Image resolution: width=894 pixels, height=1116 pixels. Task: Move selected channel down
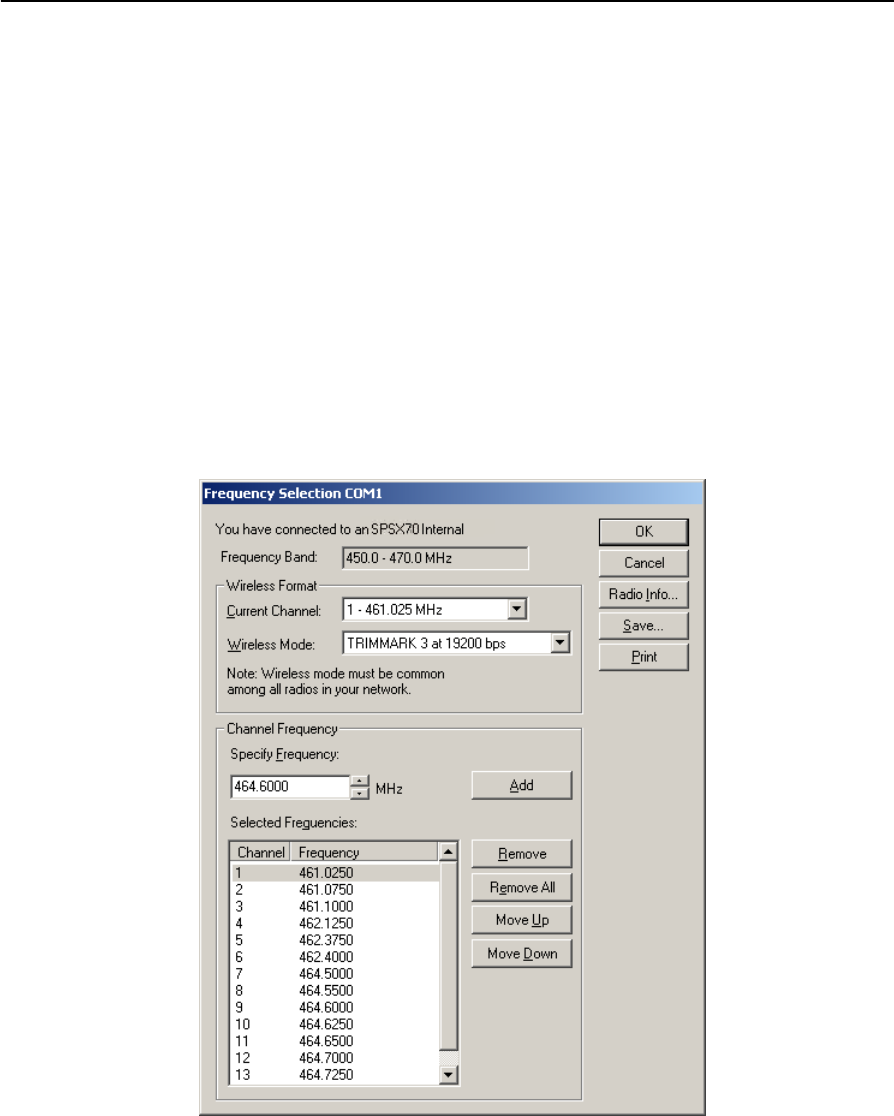[522, 954]
